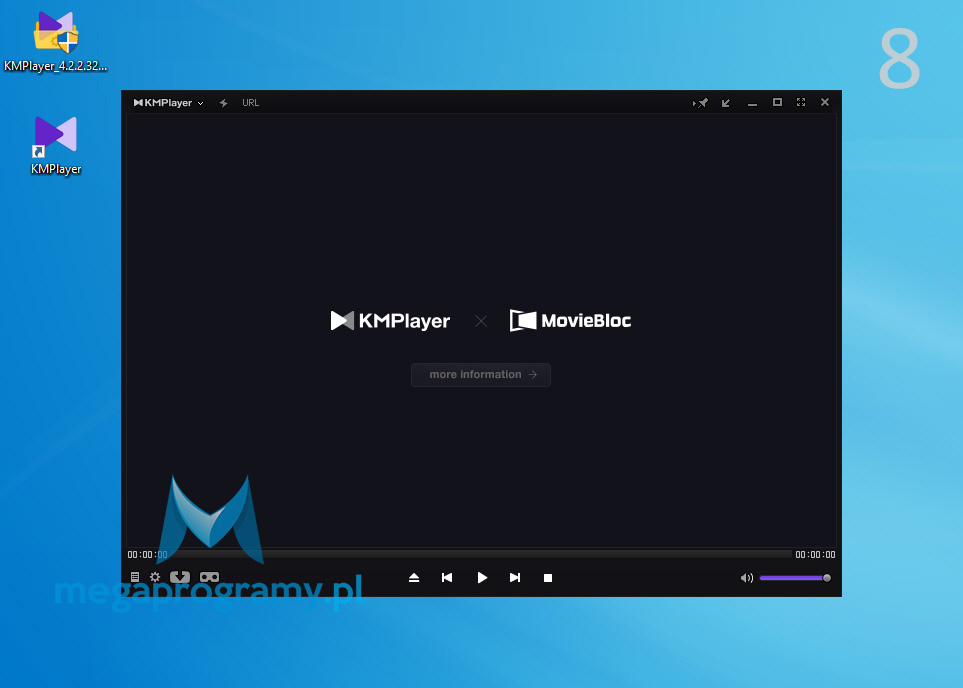Click the lightning bolt quick-open icon
This screenshot has height=688, width=963.
[x=224, y=103]
